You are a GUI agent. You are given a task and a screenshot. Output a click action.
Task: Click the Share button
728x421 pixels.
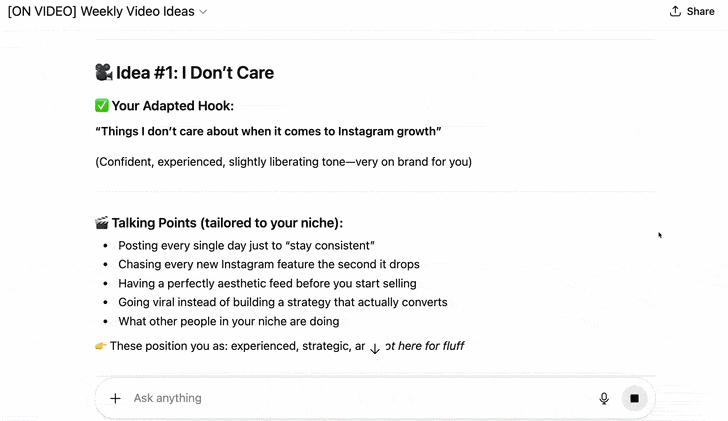point(692,12)
